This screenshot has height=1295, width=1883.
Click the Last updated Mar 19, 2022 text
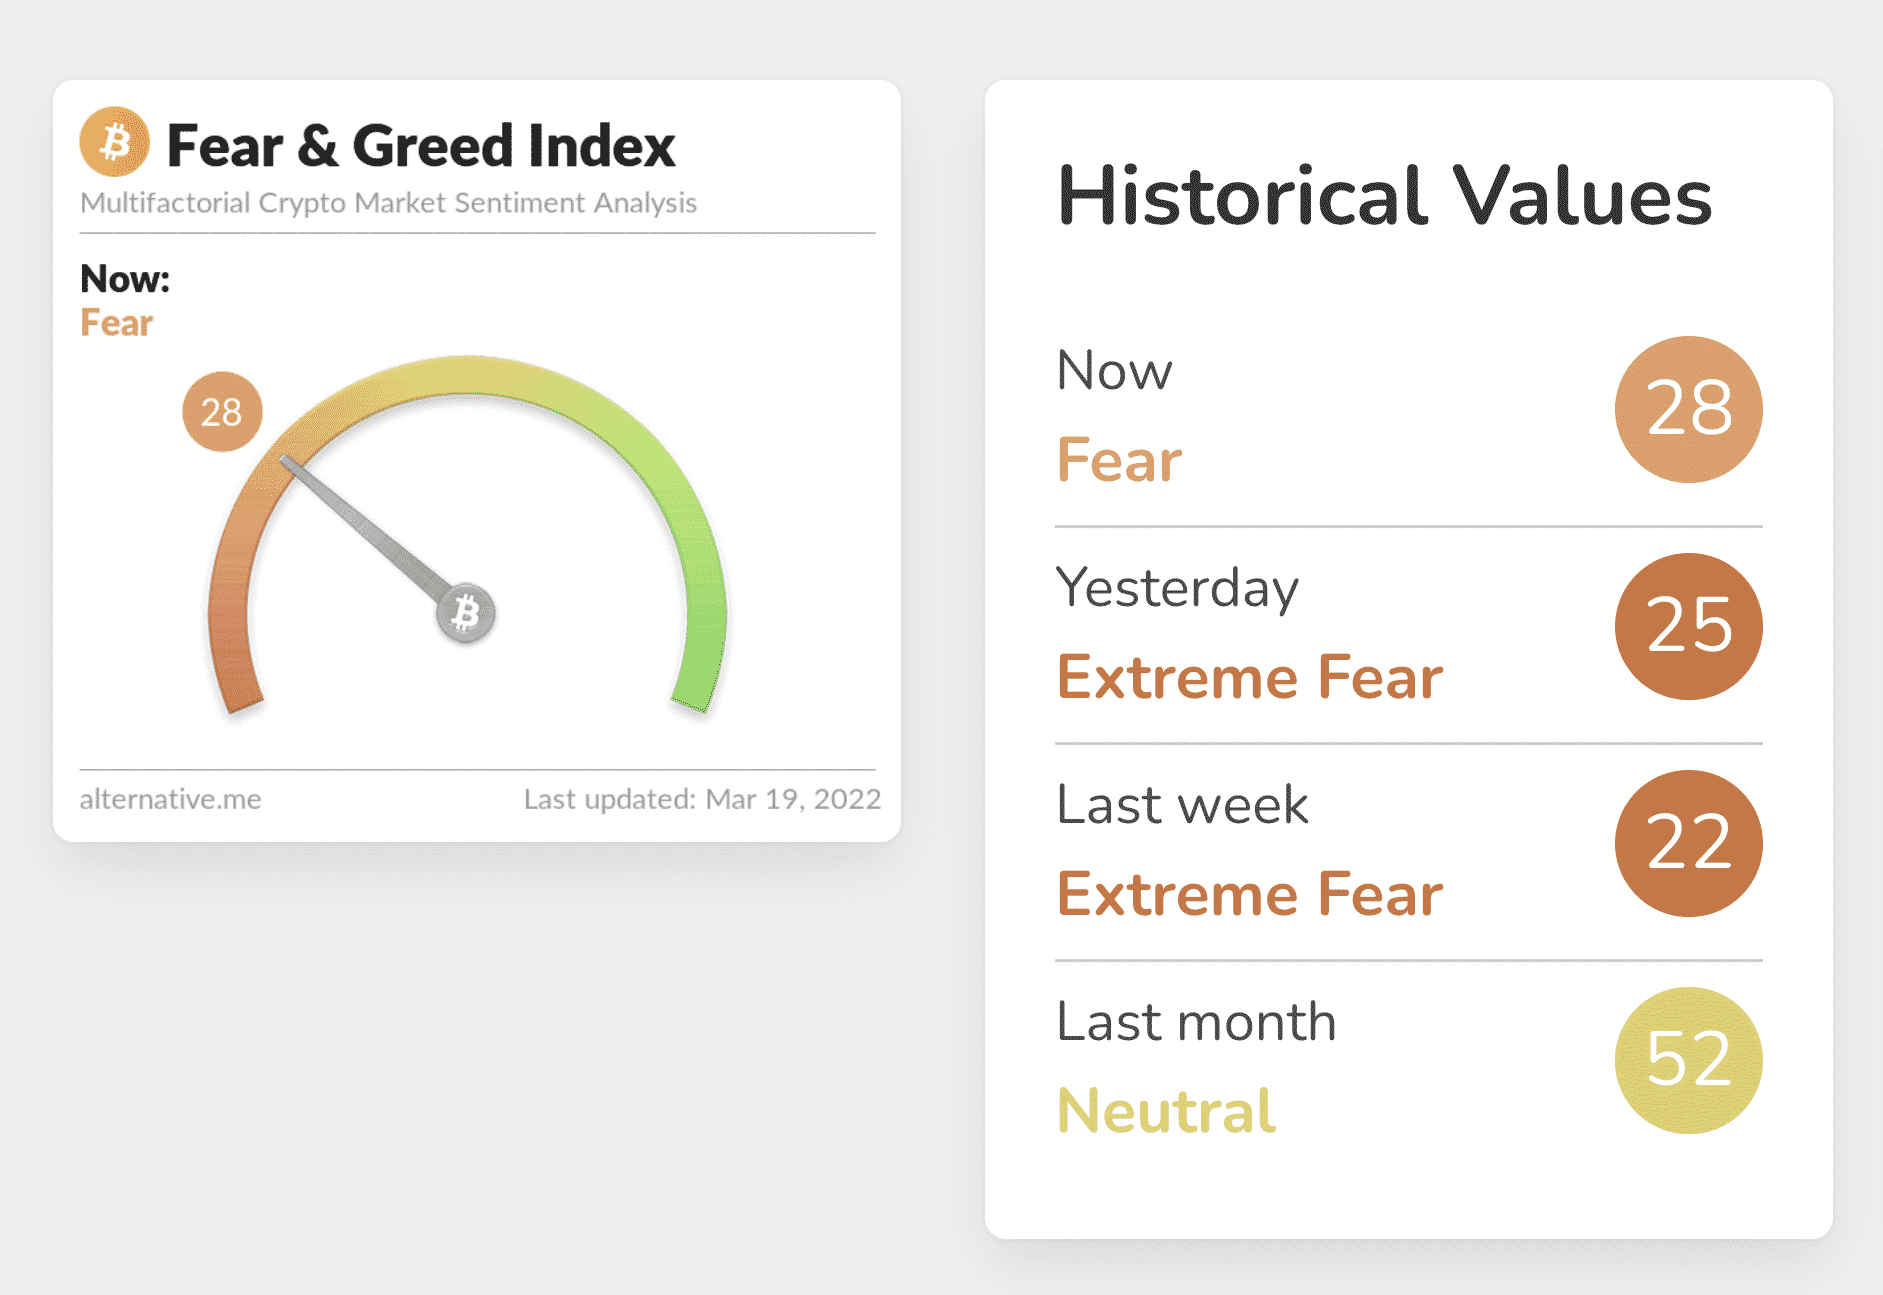tap(702, 799)
